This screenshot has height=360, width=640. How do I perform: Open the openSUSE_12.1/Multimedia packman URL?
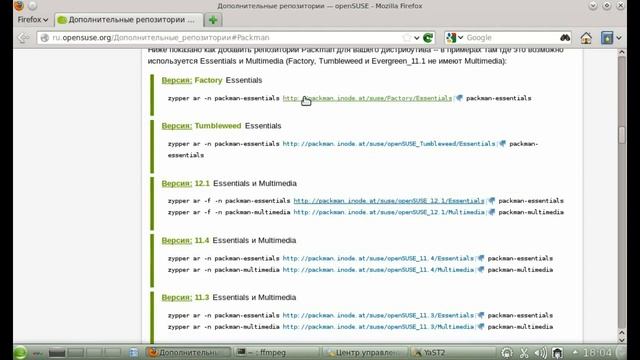click(389, 212)
